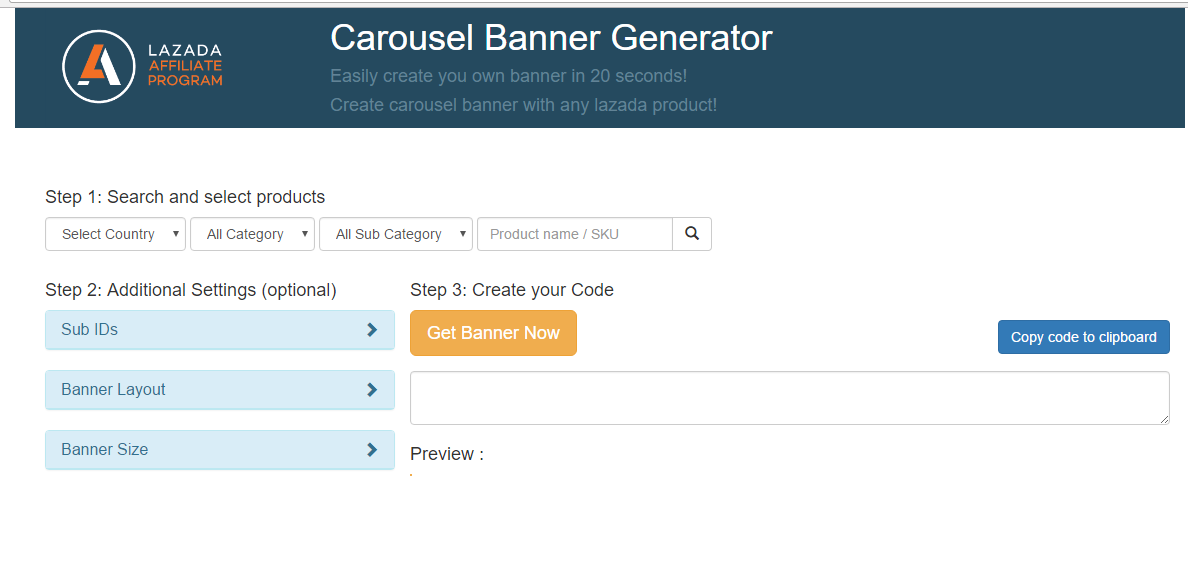Expand the Banner Size settings label
Screen dimensions: 1188x564
[105, 450]
